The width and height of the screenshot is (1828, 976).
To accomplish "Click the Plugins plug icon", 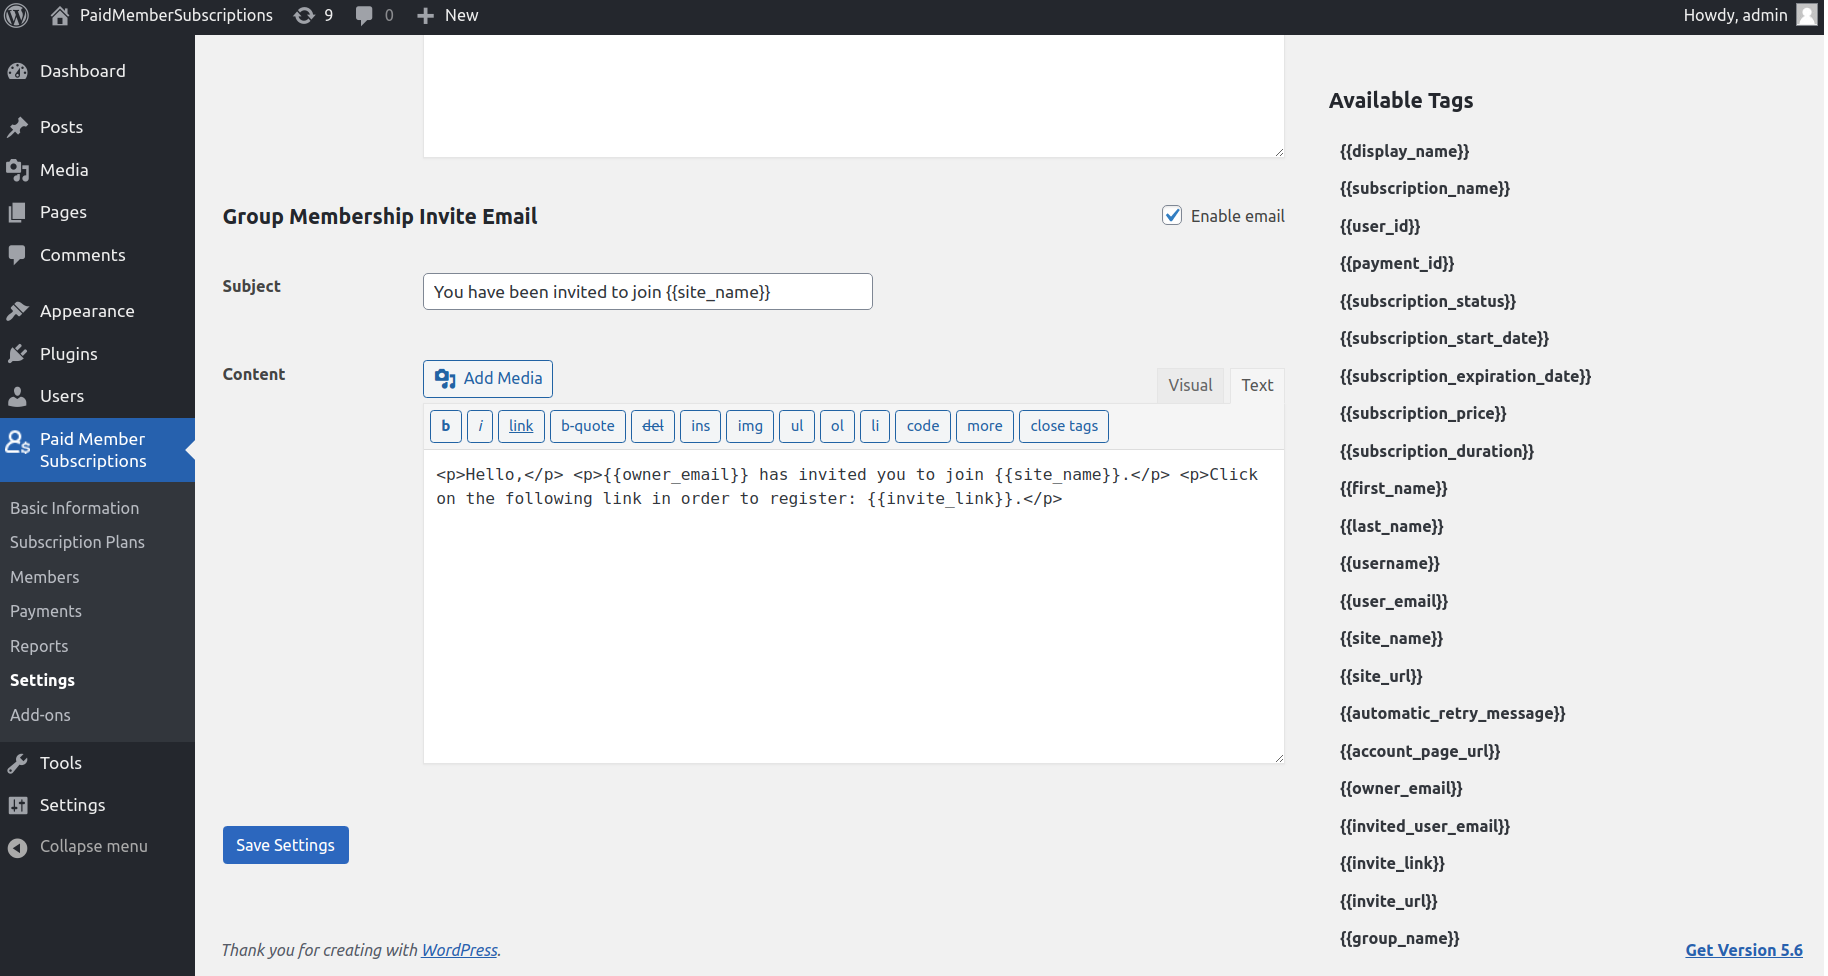I will [18, 354].
